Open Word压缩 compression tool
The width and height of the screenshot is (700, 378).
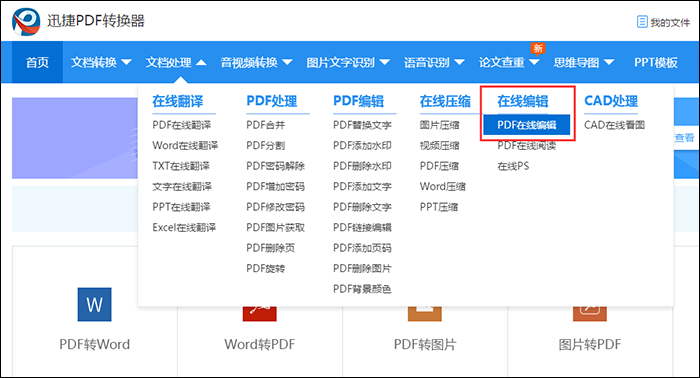coord(442,187)
